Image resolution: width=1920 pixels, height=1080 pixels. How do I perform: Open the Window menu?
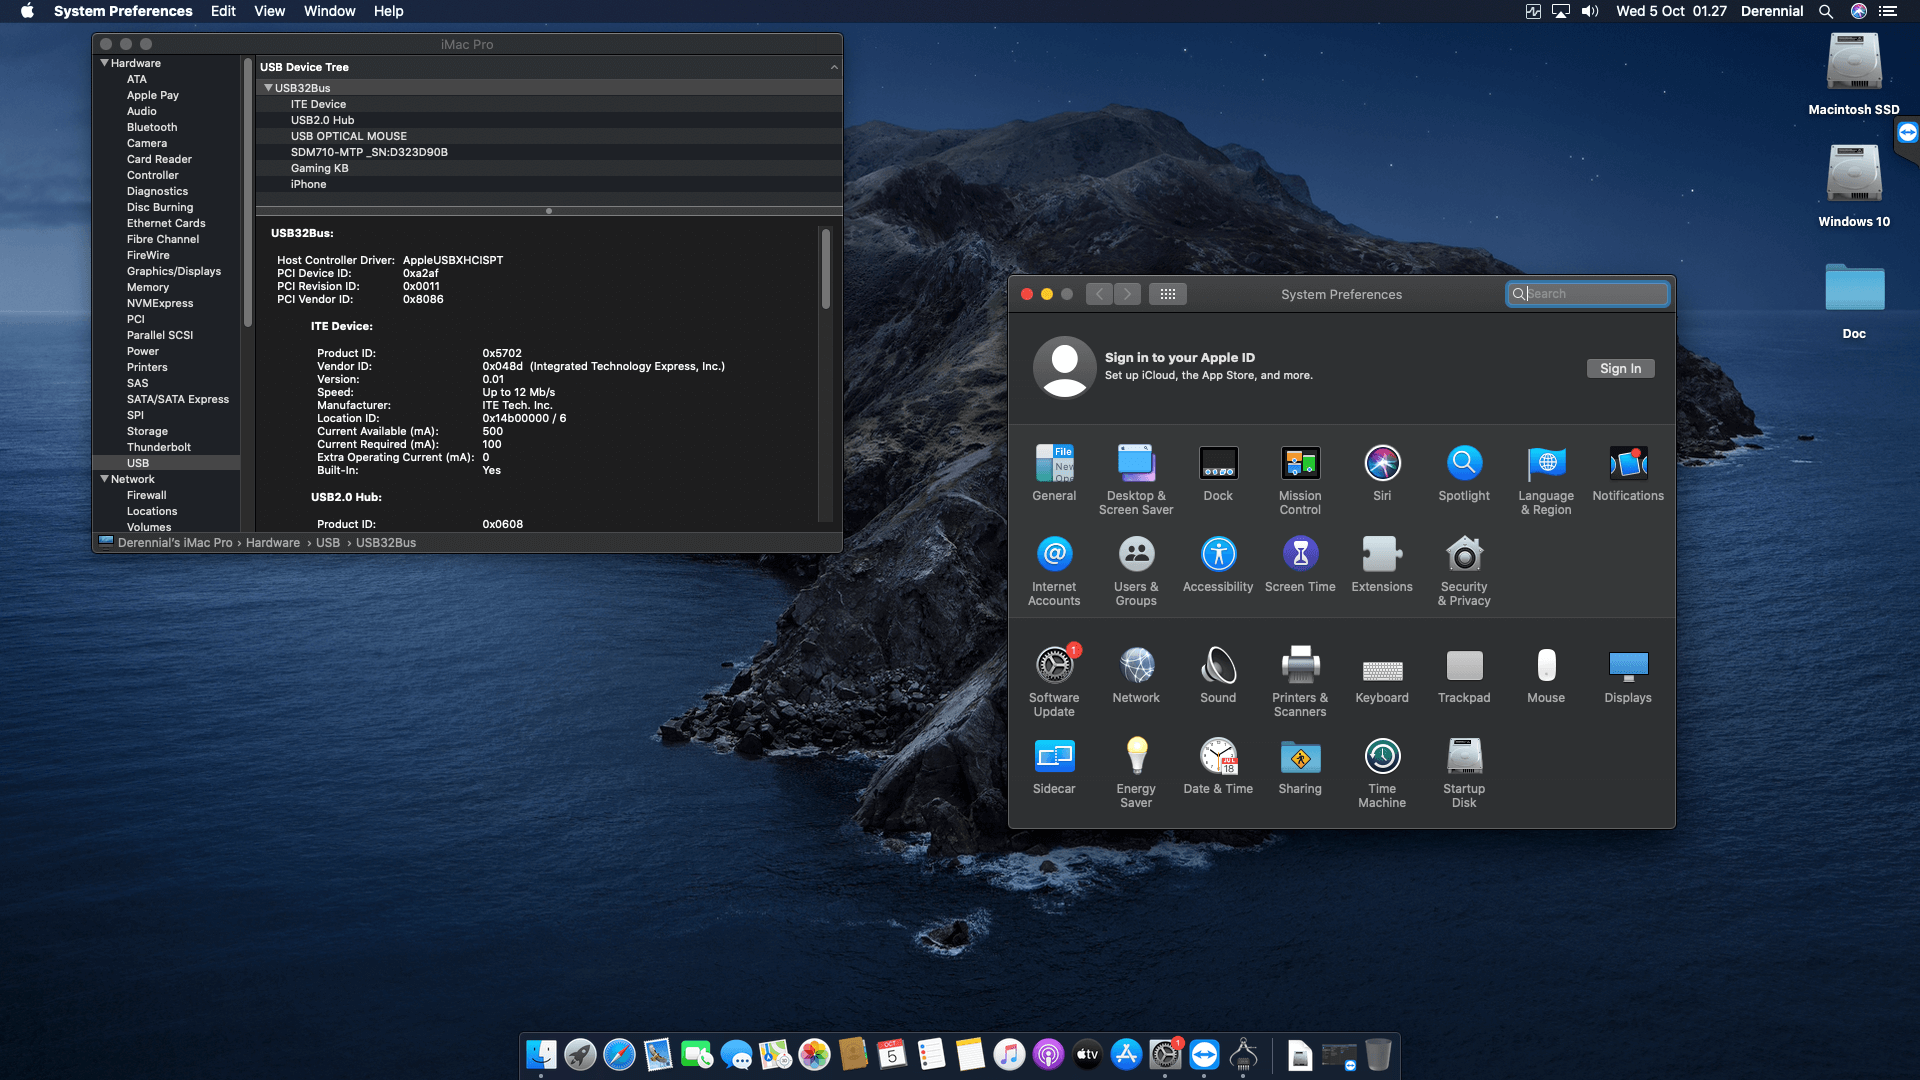coord(330,11)
